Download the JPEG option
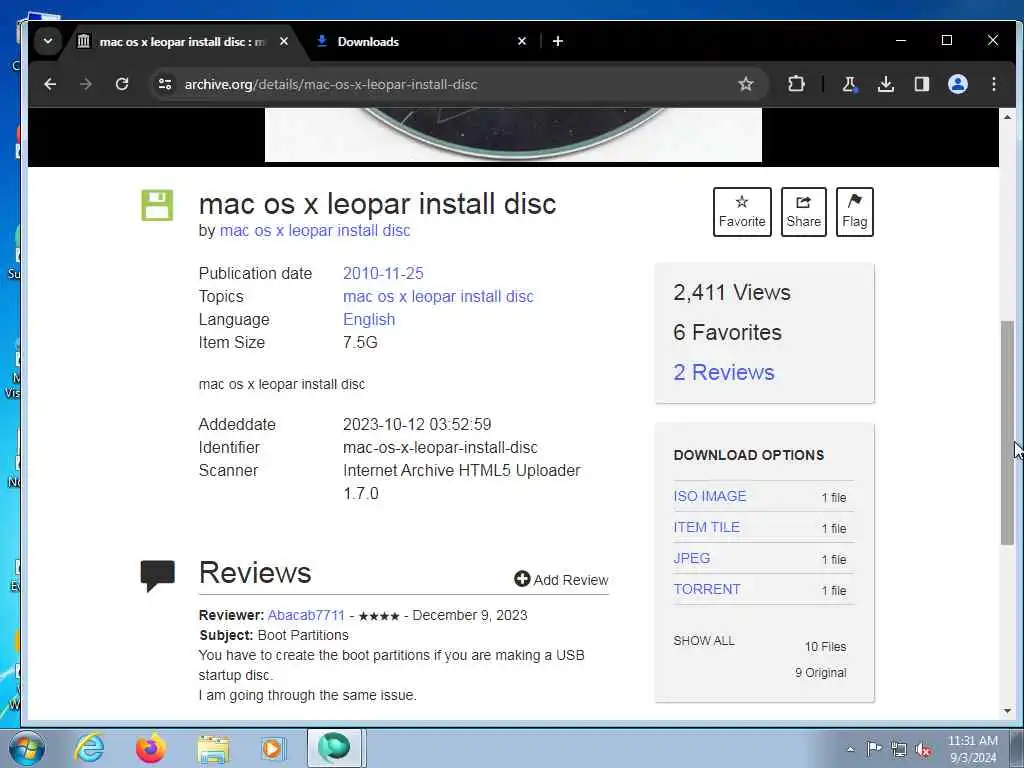The width and height of the screenshot is (1024, 768). point(692,558)
